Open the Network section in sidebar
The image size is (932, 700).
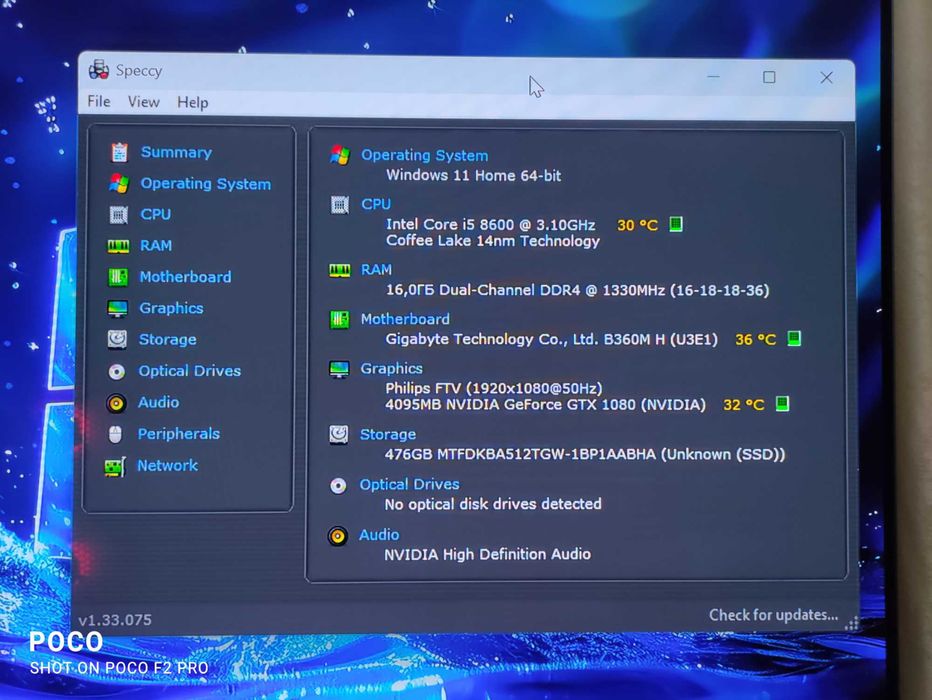pos(168,466)
